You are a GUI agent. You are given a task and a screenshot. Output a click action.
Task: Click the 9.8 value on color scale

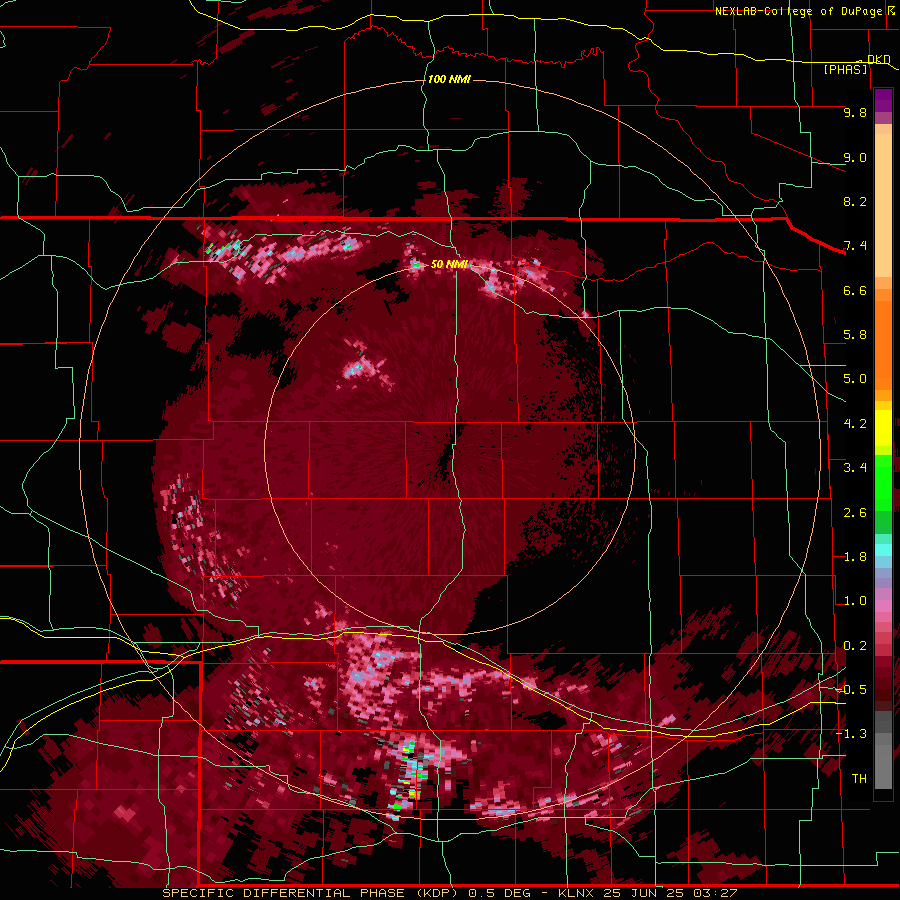coord(855,112)
